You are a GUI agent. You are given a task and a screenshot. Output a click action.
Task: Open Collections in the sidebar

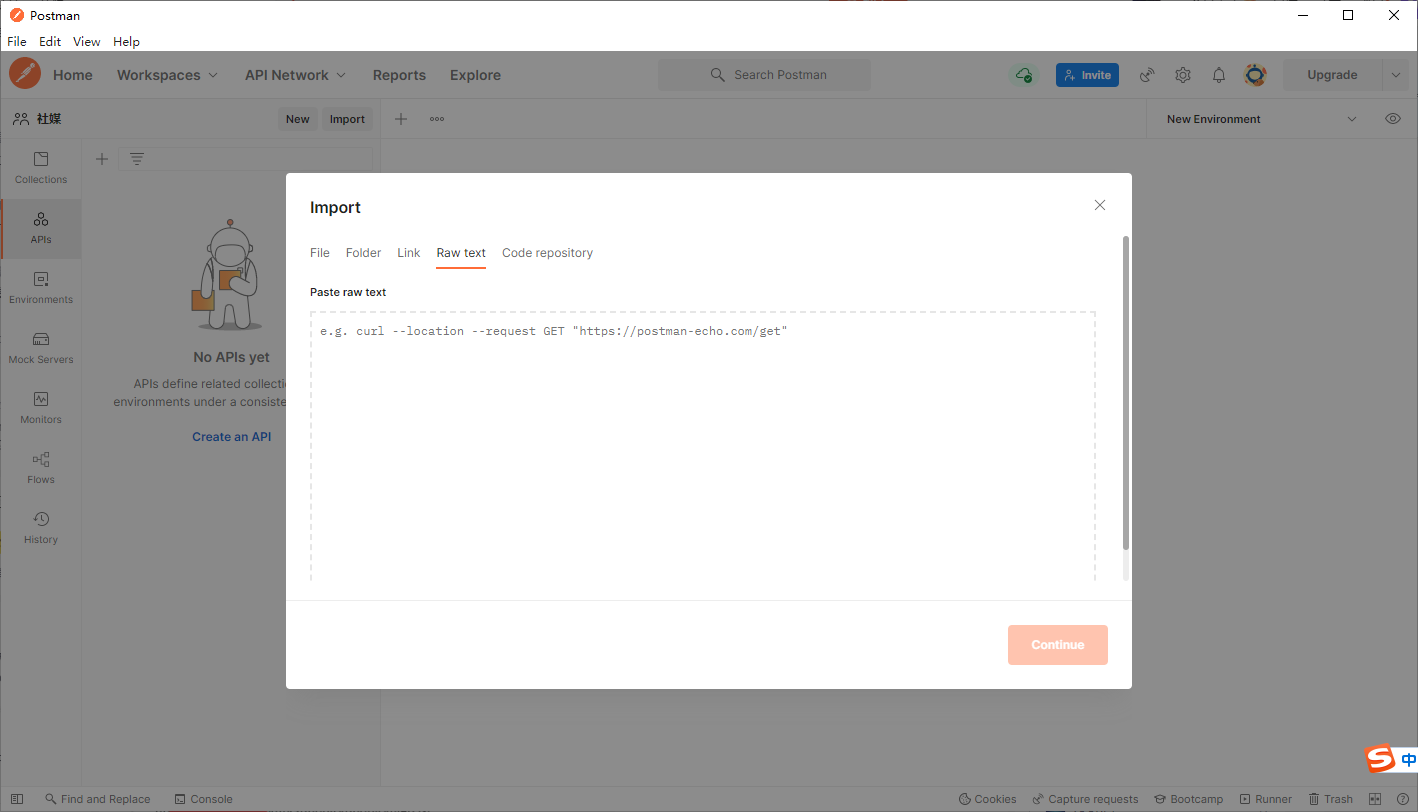(41, 168)
